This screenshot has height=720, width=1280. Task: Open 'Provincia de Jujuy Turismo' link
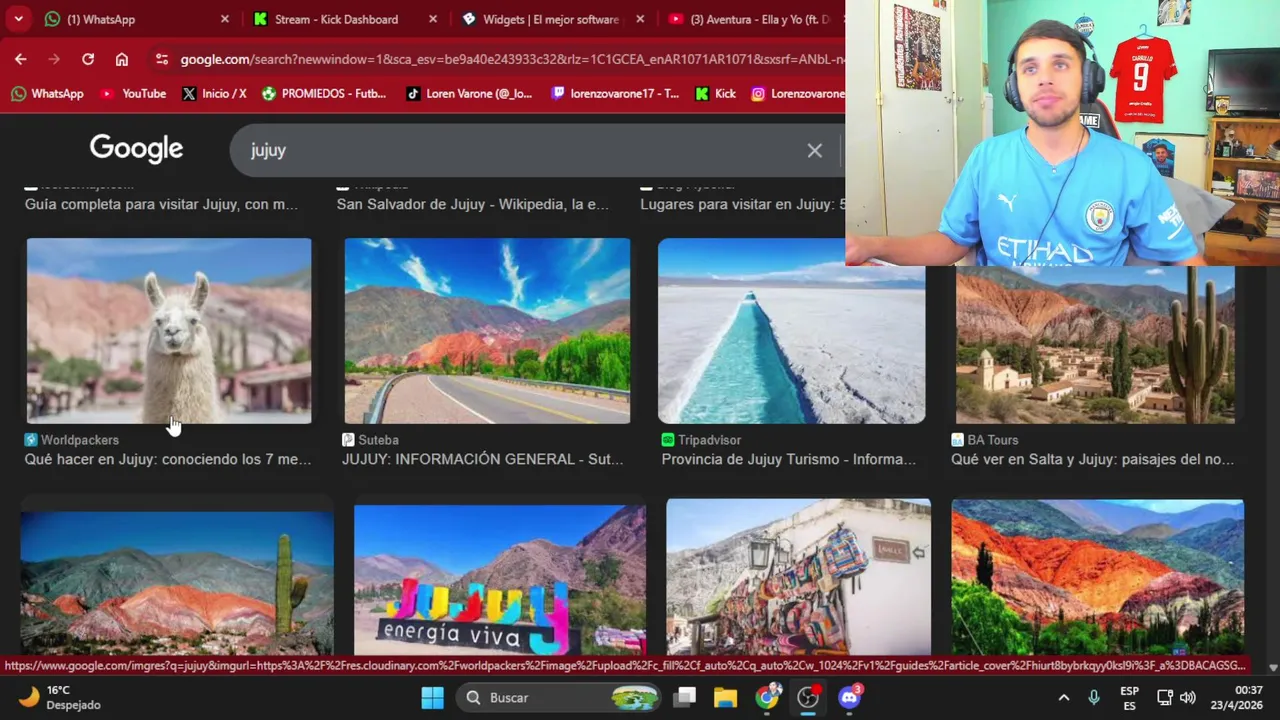(788, 459)
